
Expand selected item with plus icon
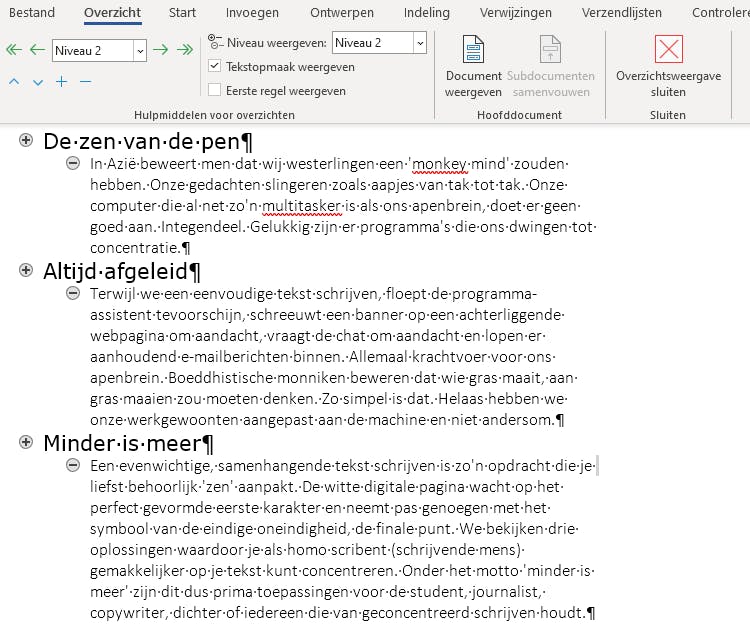(62, 82)
